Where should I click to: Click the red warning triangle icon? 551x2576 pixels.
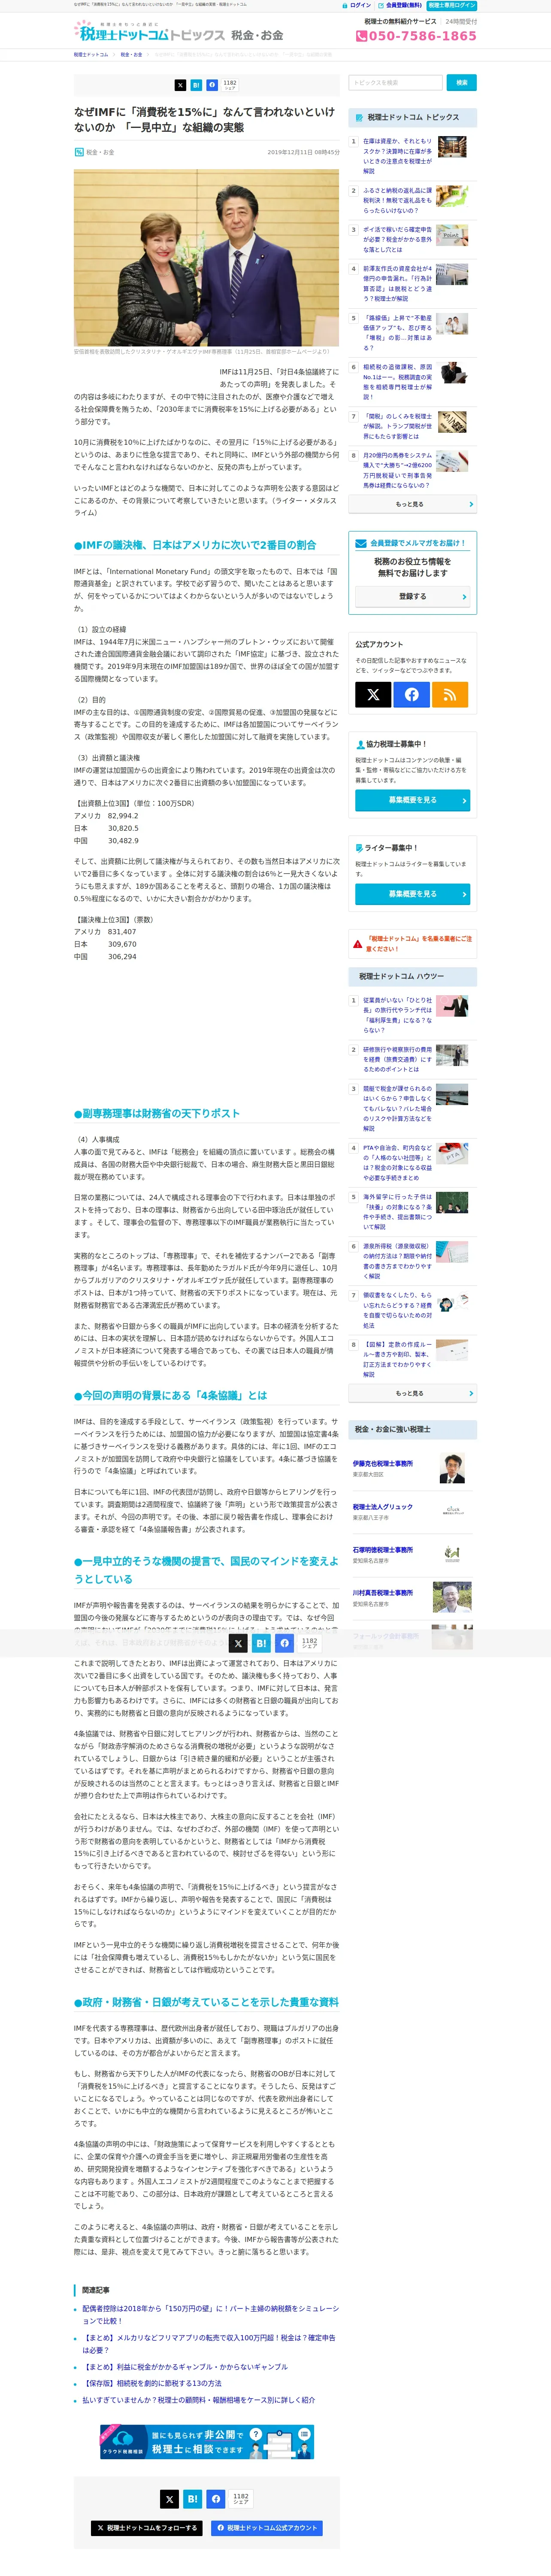click(x=357, y=944)
